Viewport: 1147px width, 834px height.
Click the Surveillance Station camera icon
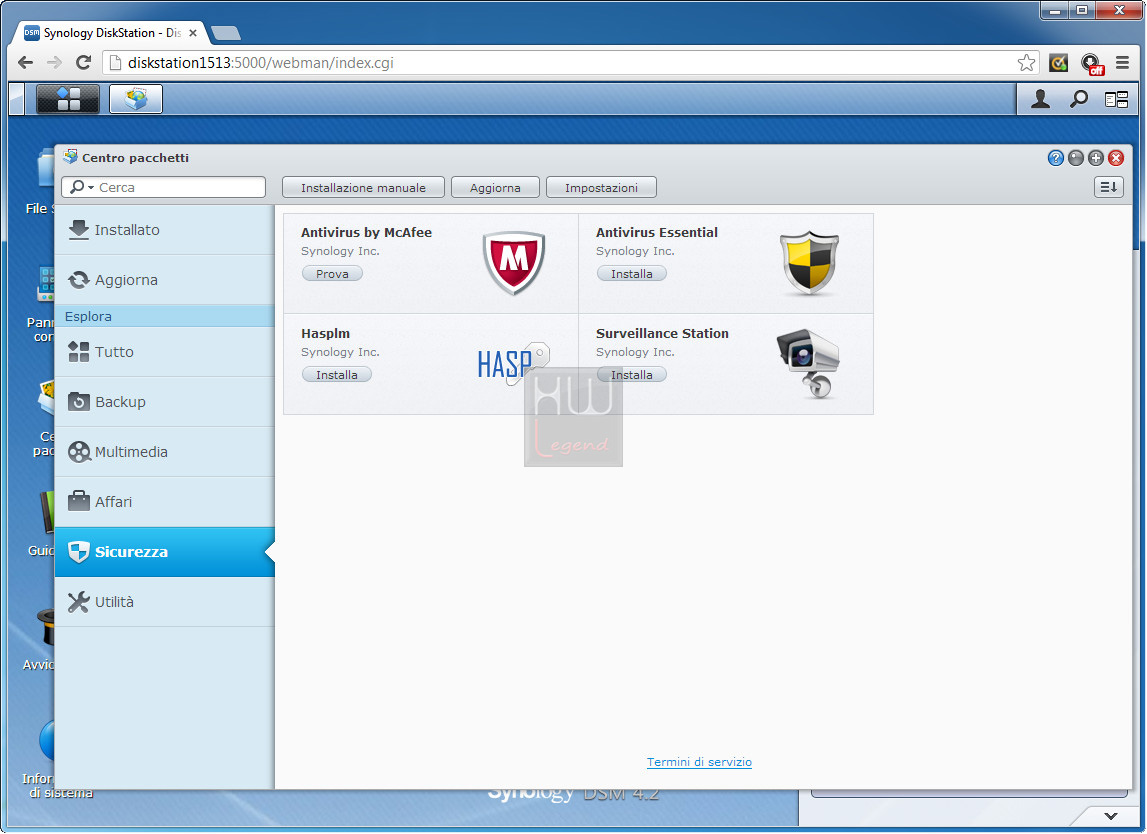tap(808, 364)
